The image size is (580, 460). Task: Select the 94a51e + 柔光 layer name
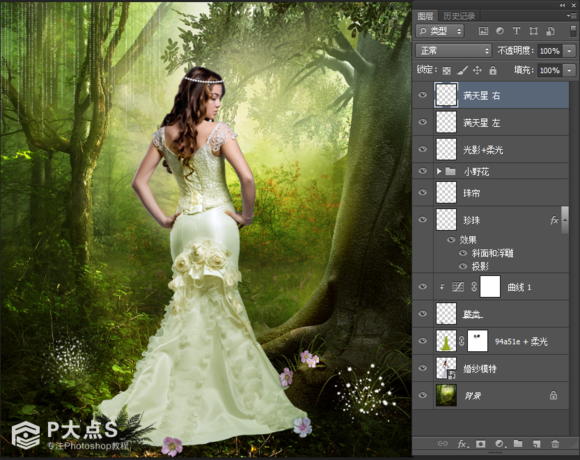point(521,342)
